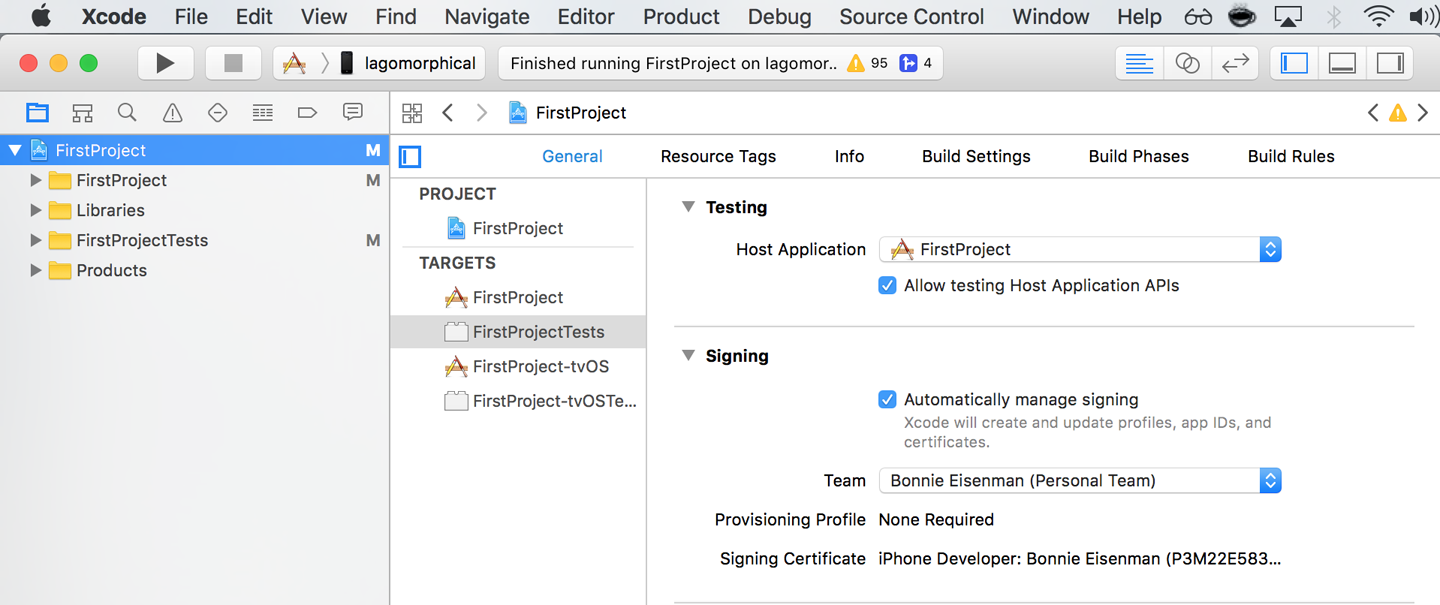Show the Issue navigator warning icon
1440x605 pixels.
pyautogui.click(x=172, y=113)
